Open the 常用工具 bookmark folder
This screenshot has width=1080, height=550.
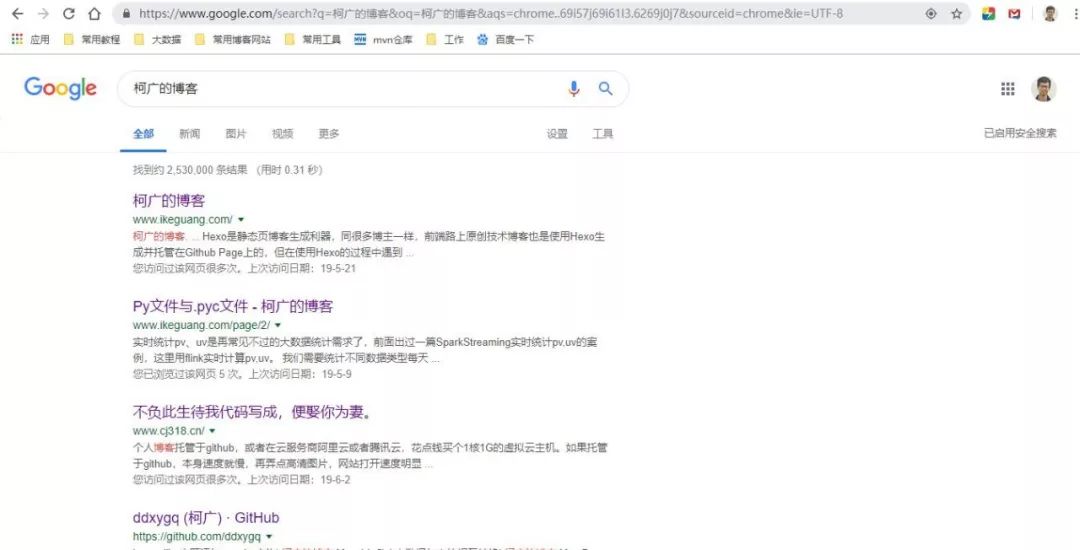313,39
